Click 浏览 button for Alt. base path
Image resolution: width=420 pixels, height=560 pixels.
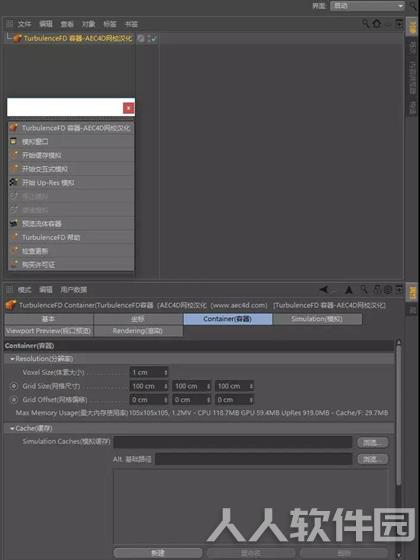tap(372, 459)
